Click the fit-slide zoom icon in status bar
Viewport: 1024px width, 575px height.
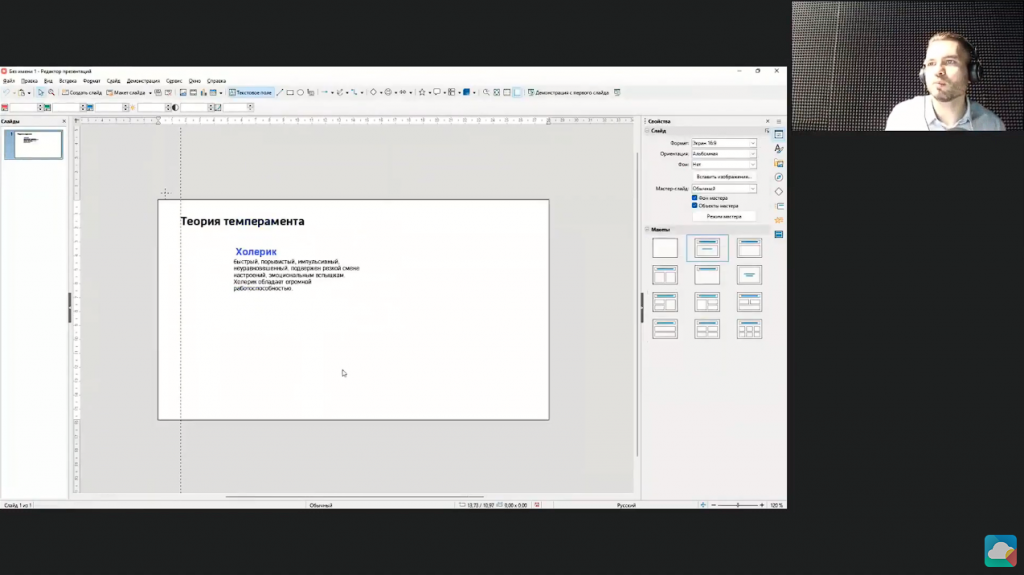pyautogui.click(x=703, y=505)
